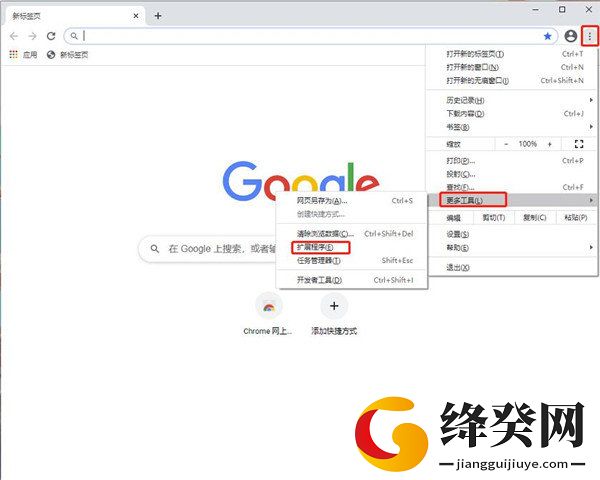
Task: Select 网页另存为(A)... in submenu
Action: (x=351, y=201)
